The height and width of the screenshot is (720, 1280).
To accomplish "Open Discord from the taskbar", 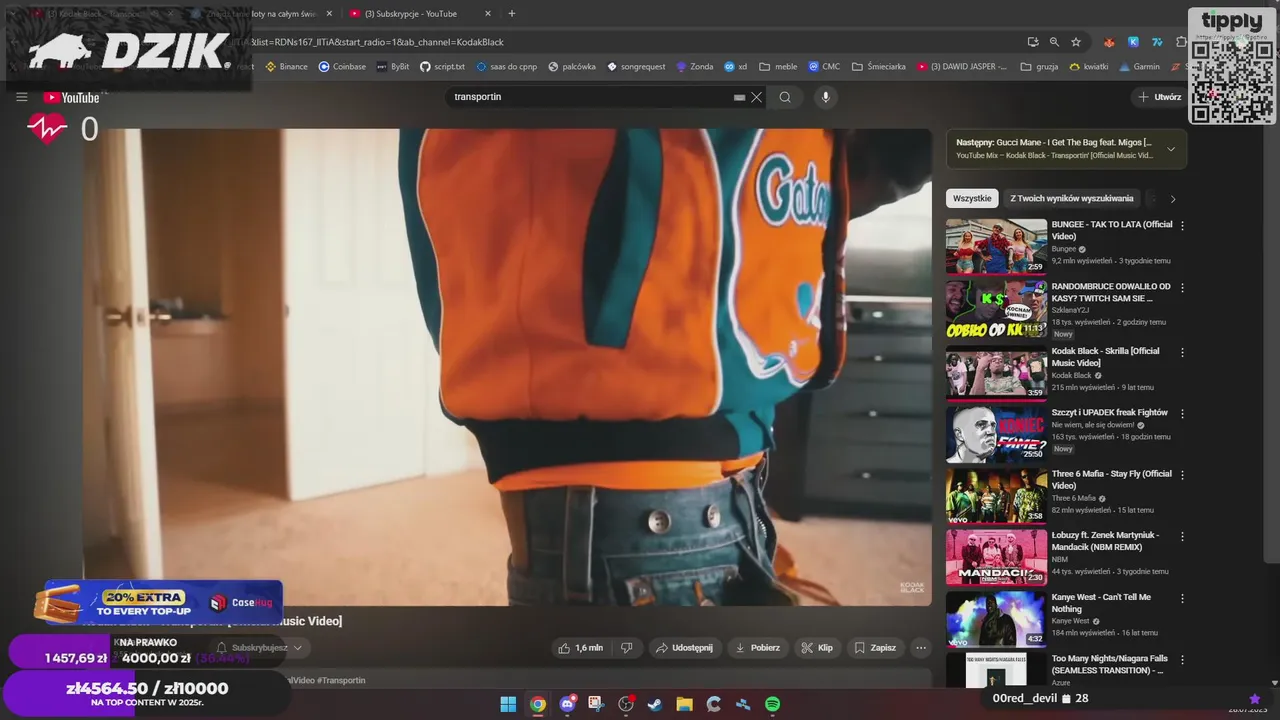I will tap(567, 704).
